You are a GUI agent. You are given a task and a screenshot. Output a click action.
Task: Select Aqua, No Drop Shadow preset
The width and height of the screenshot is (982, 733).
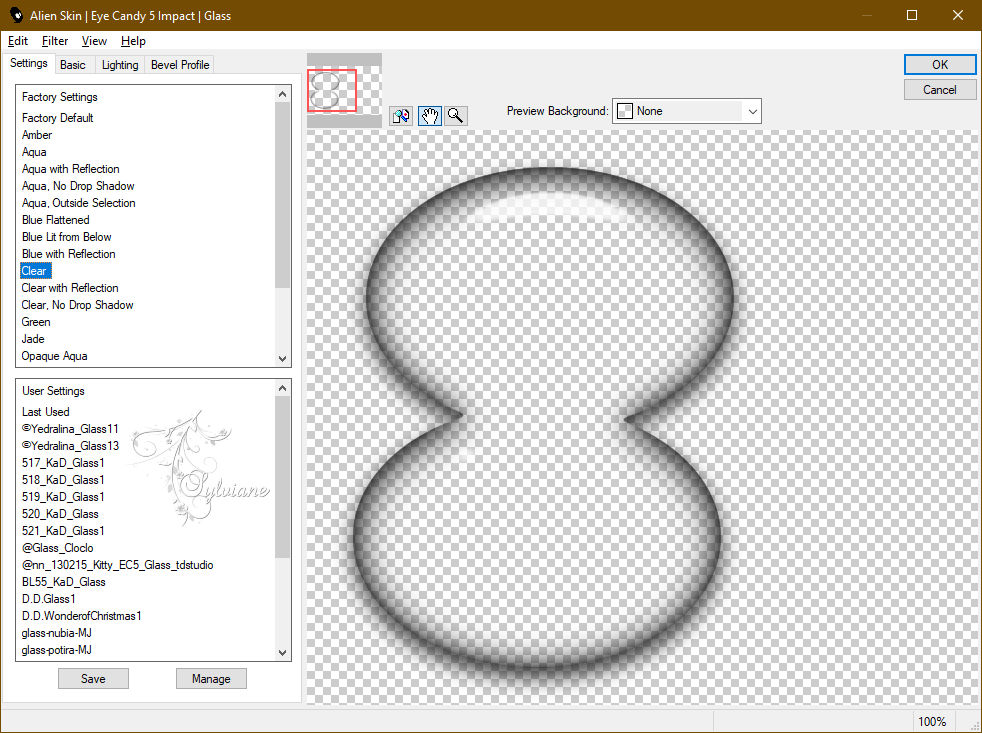78,185
